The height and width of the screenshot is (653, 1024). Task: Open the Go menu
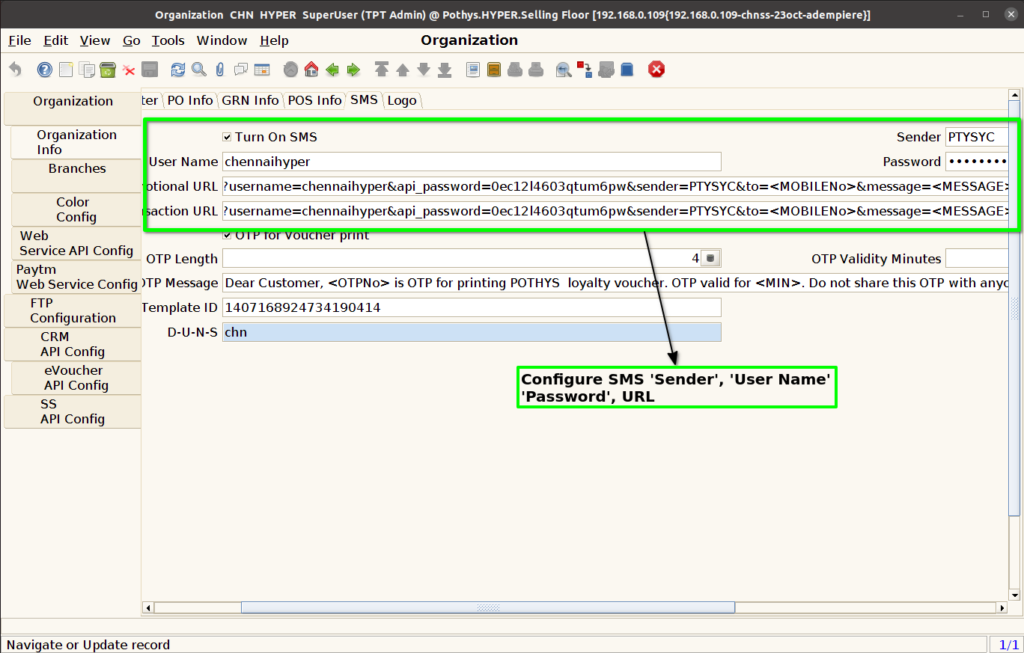[x=131, y=40]
